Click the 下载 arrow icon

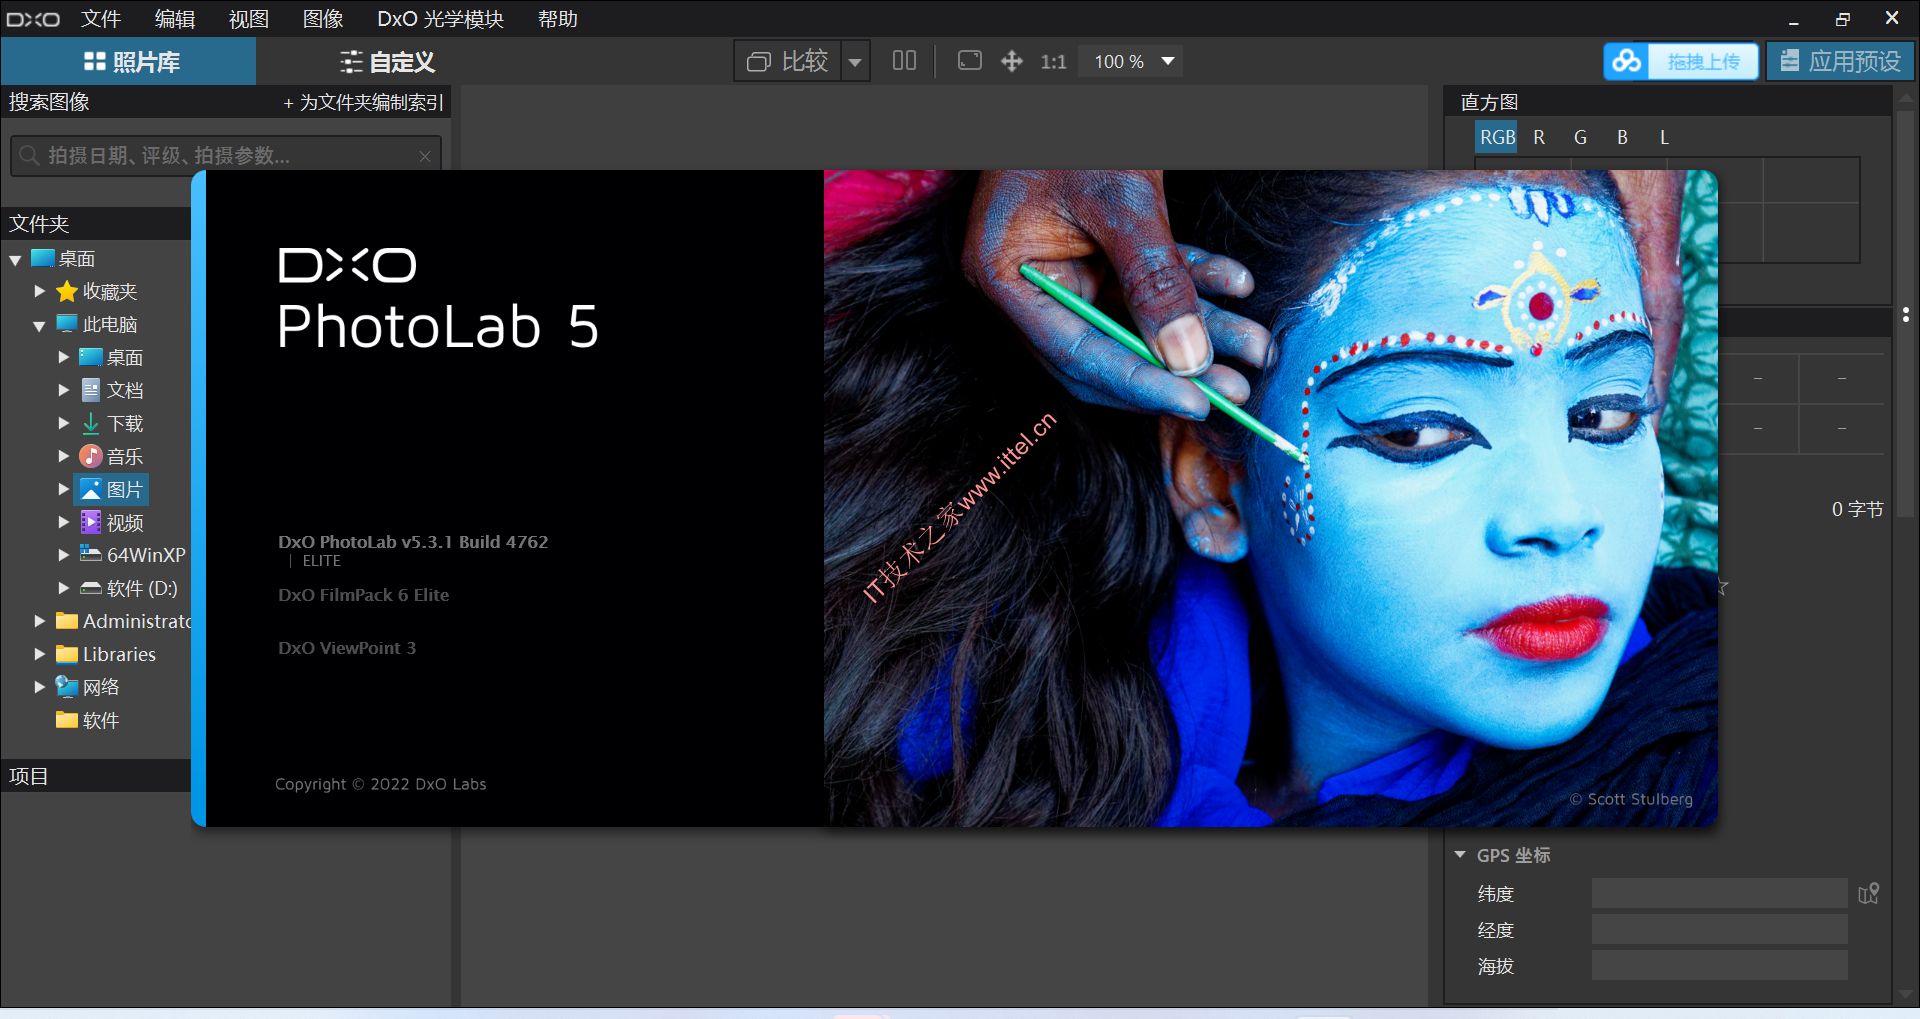[91, 423]
